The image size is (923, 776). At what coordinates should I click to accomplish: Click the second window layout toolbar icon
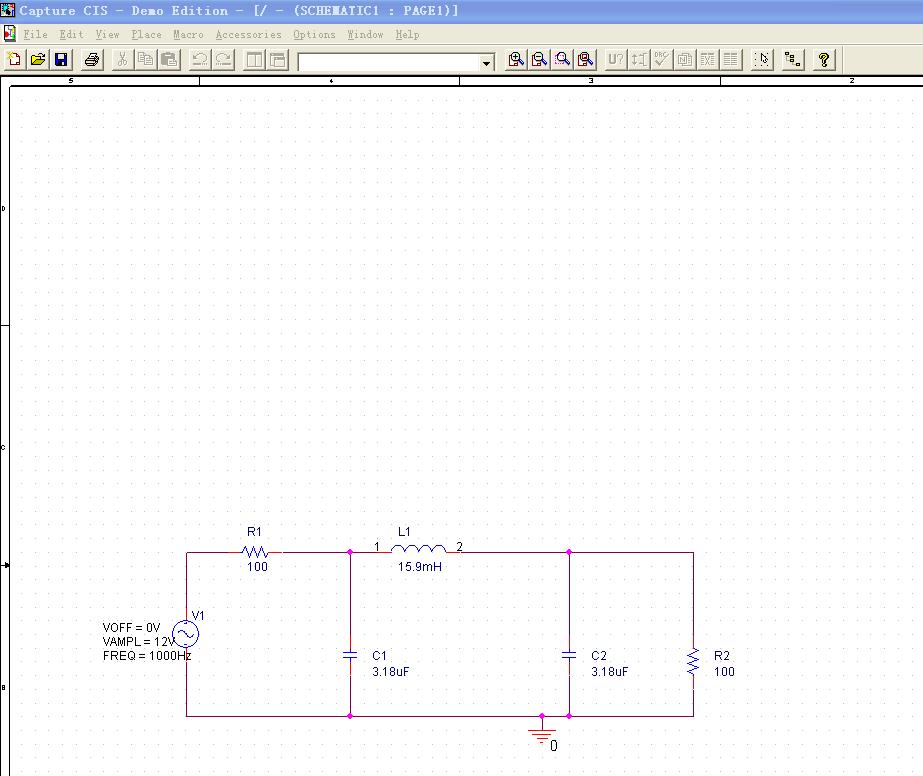(x=277, y=59)
